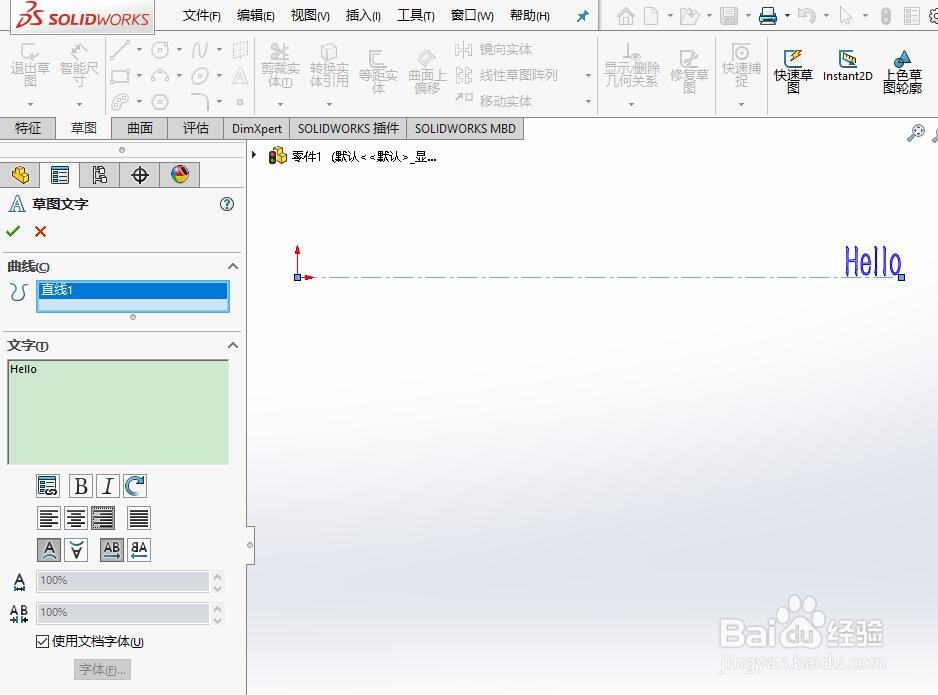Click the sketch origin point
The image size is (938, 695).
click(x=297, y=277)
